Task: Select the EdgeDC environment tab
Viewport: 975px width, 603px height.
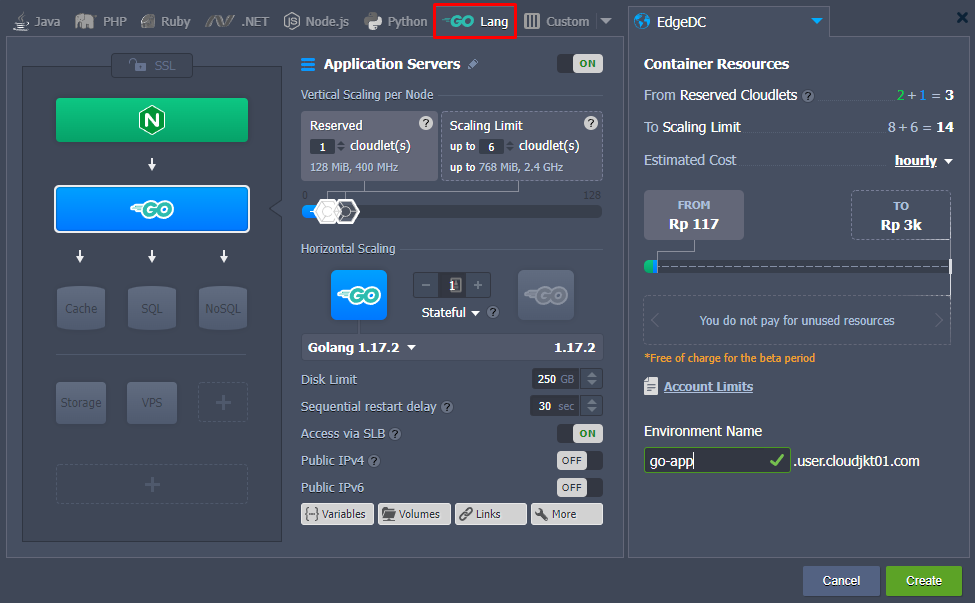Action: point(680,19)
